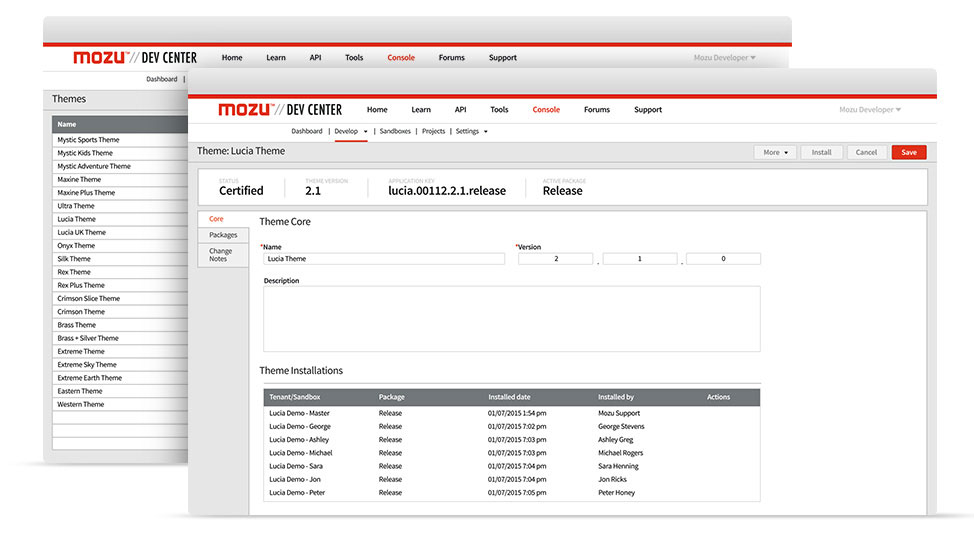Open Tools in the front window navigation

(499, 109)
